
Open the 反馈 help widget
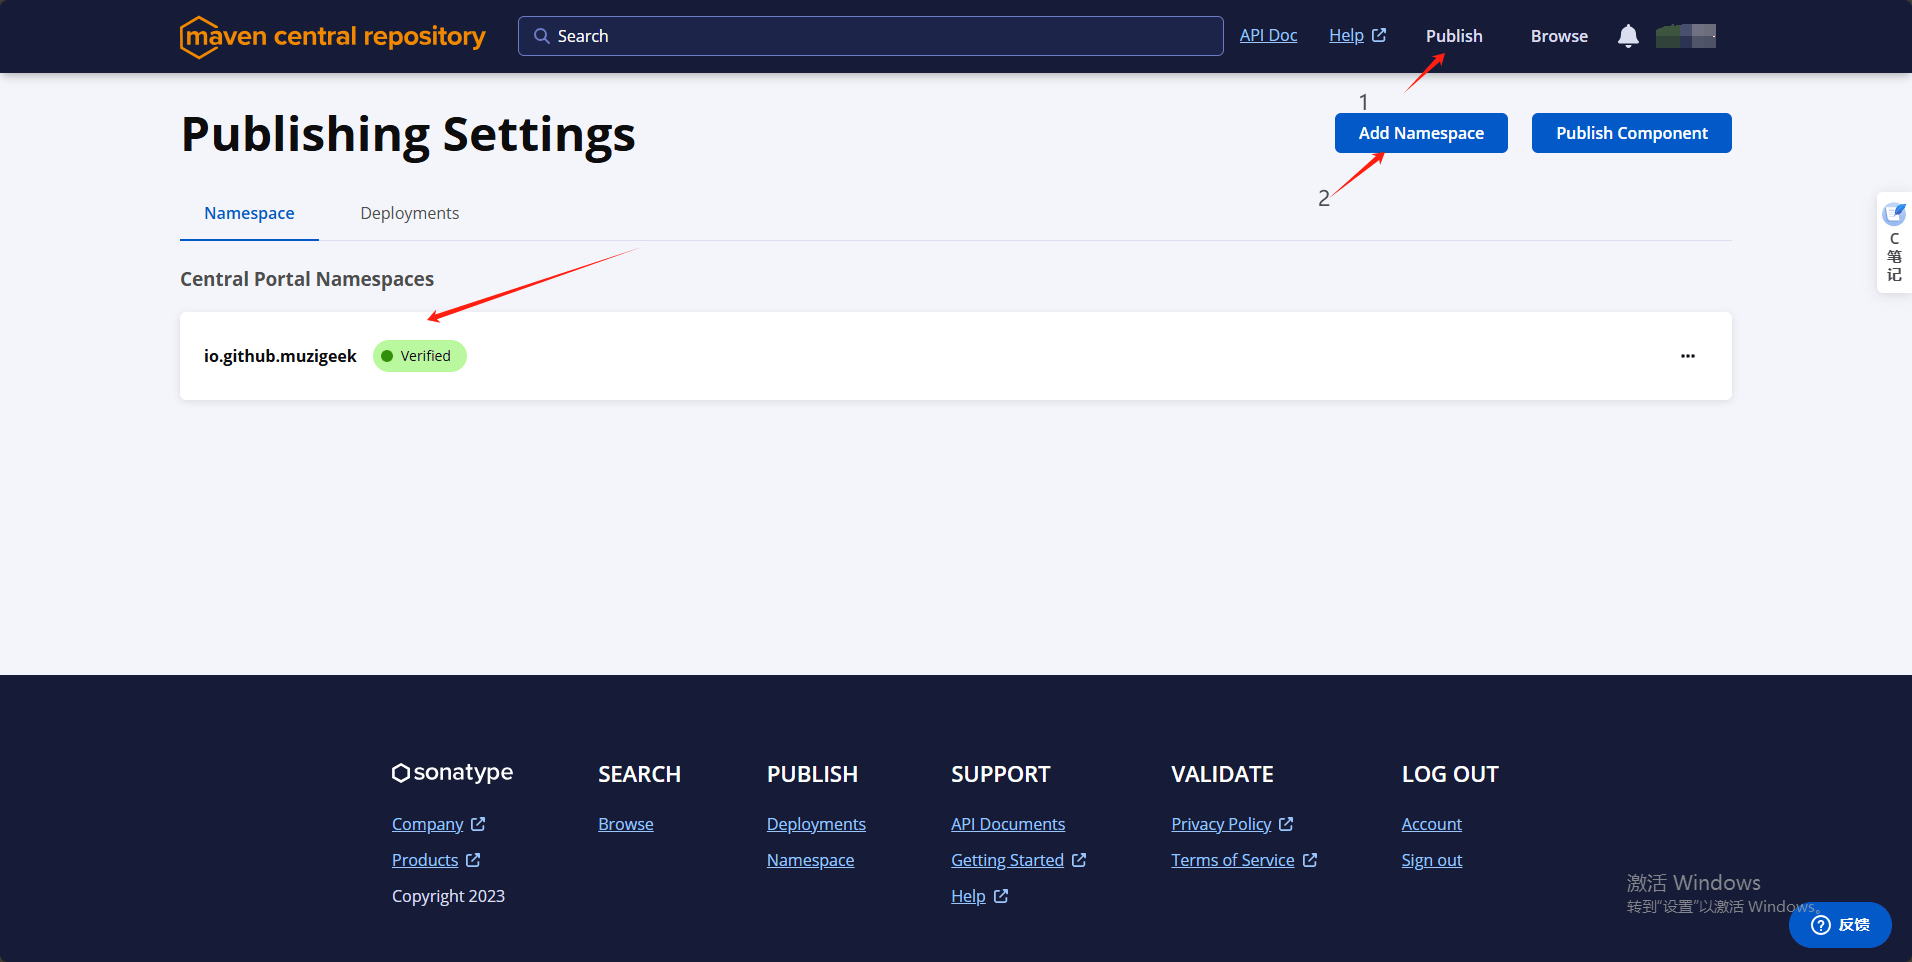tap(1840, 925)
